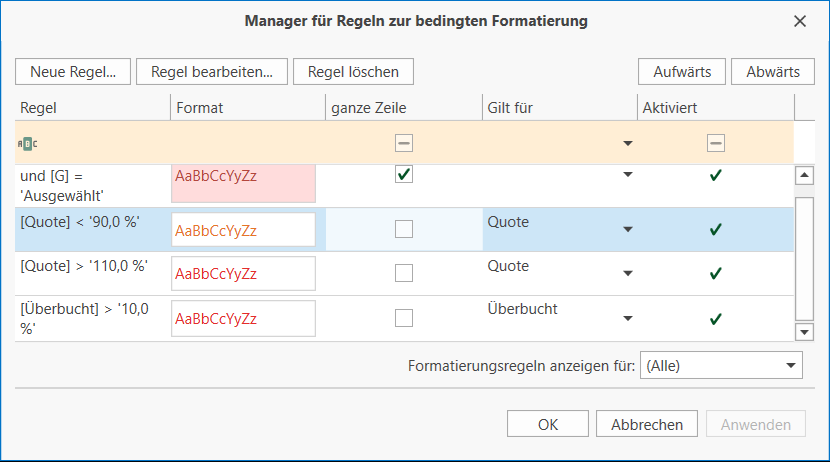Click the green Aktiviert checkmark for '[Quote] < 90,0 %'
This screenshot has height=462, width=830.
click(x=715, y=229)
